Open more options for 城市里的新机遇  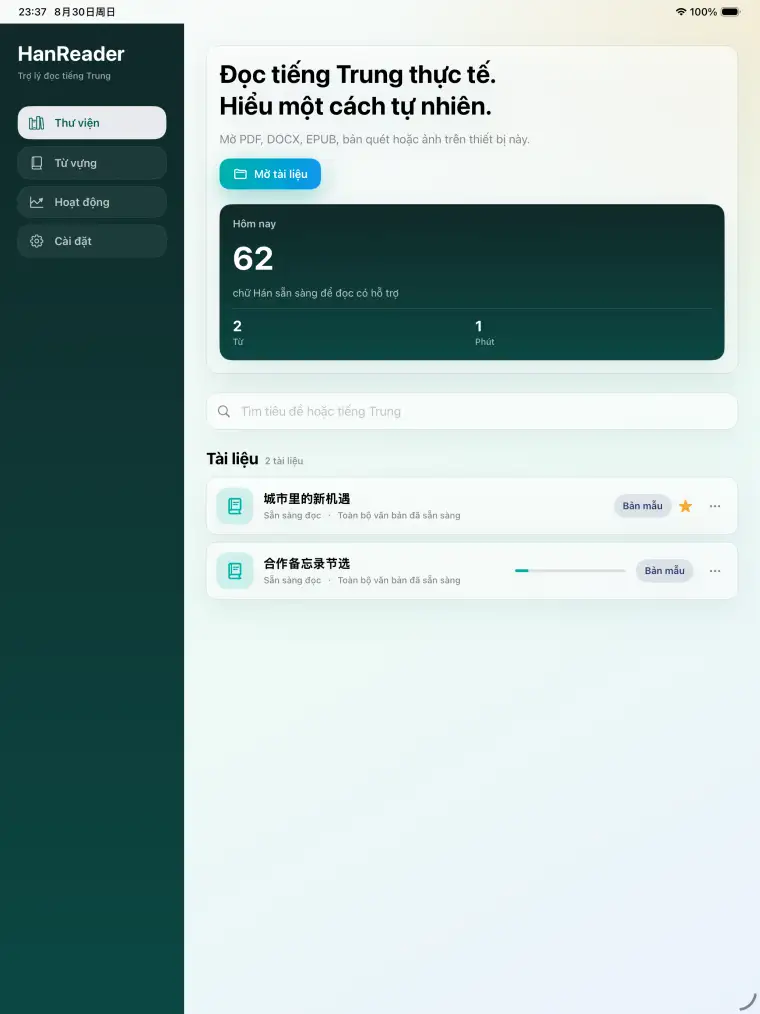tap(715, 506)
